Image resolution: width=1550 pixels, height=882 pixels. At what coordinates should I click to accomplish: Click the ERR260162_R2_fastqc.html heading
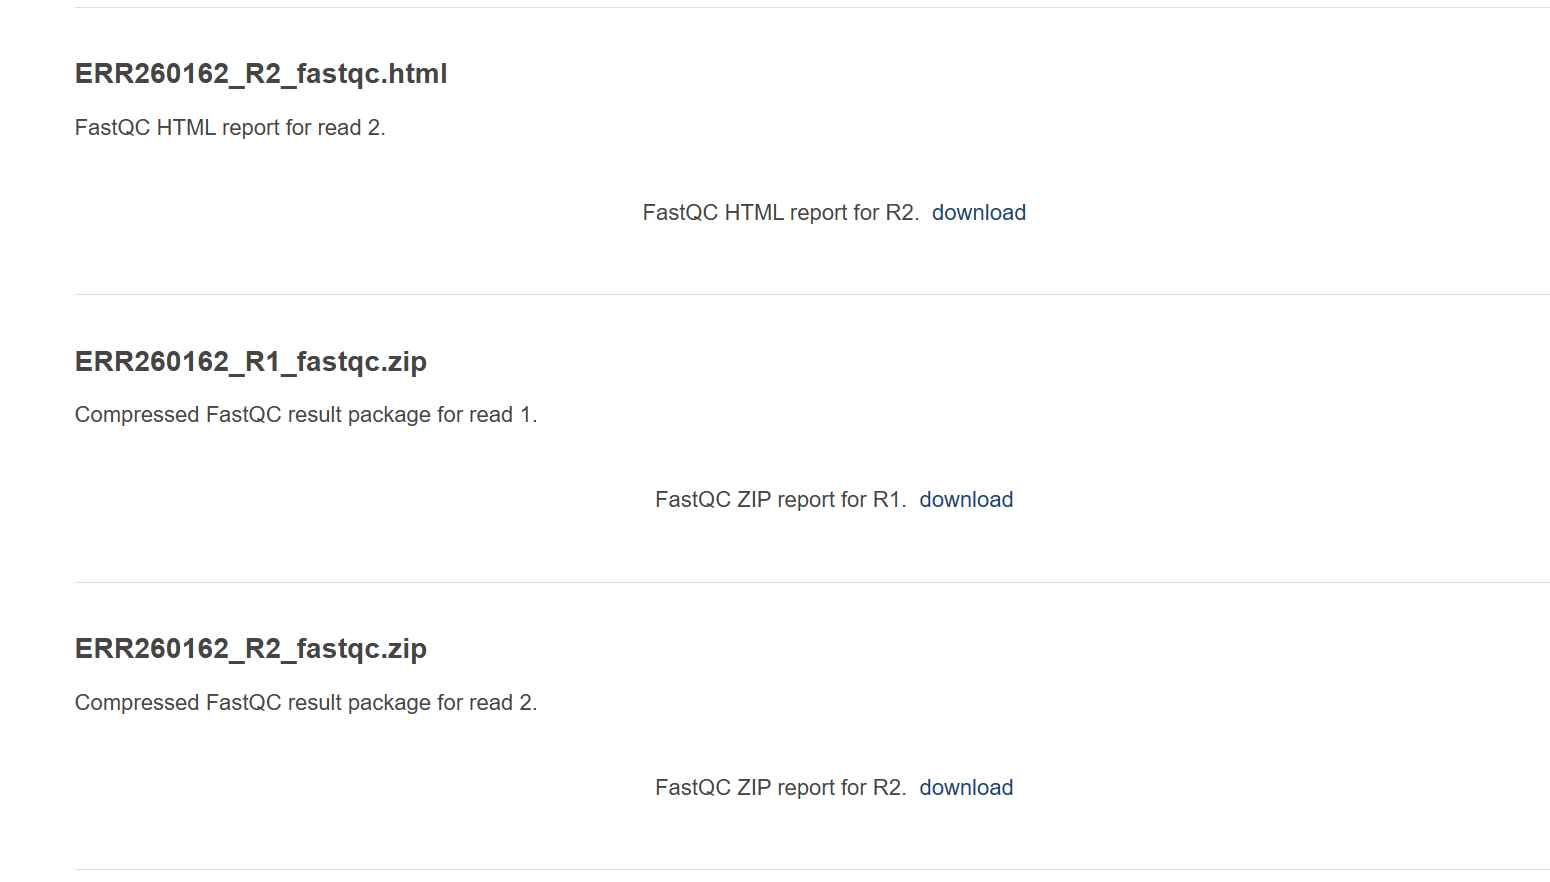[x=261, y=74]
